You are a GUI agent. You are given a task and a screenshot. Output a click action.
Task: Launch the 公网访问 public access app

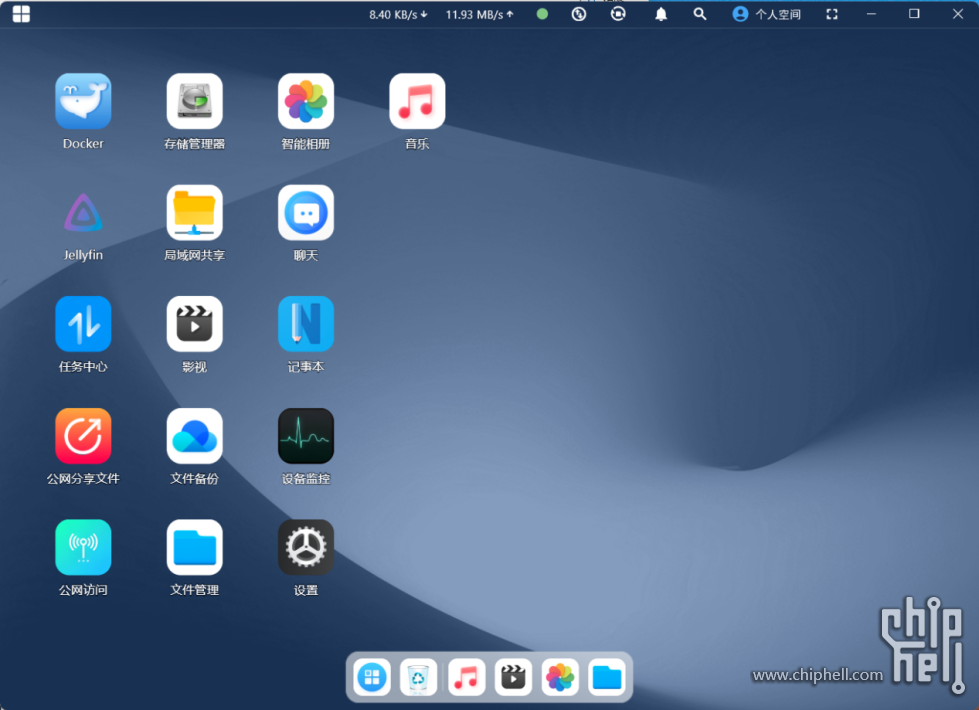click(x=83, y=548)
